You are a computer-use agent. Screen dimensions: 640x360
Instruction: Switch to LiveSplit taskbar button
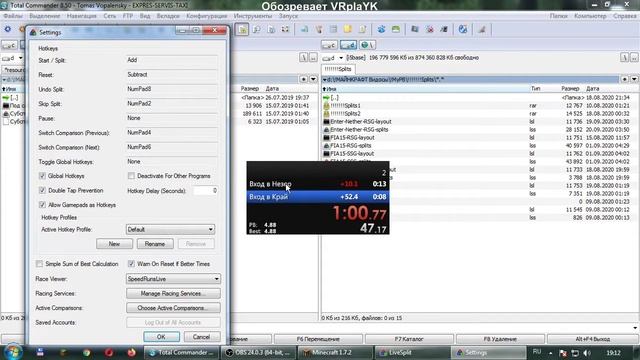412,352
